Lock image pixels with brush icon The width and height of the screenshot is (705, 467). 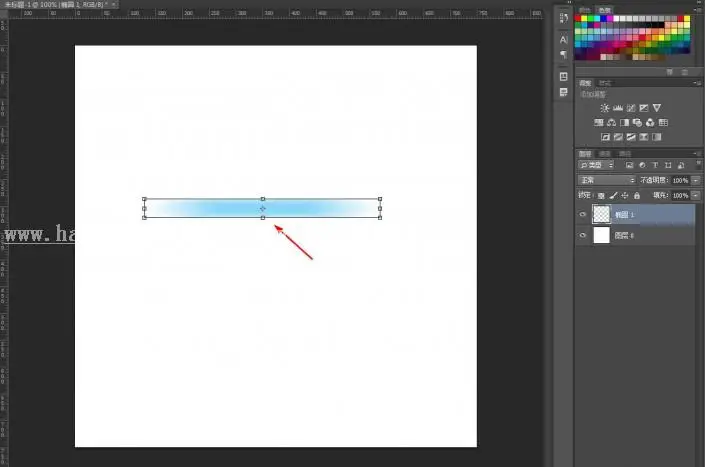(x=613, y=196)
